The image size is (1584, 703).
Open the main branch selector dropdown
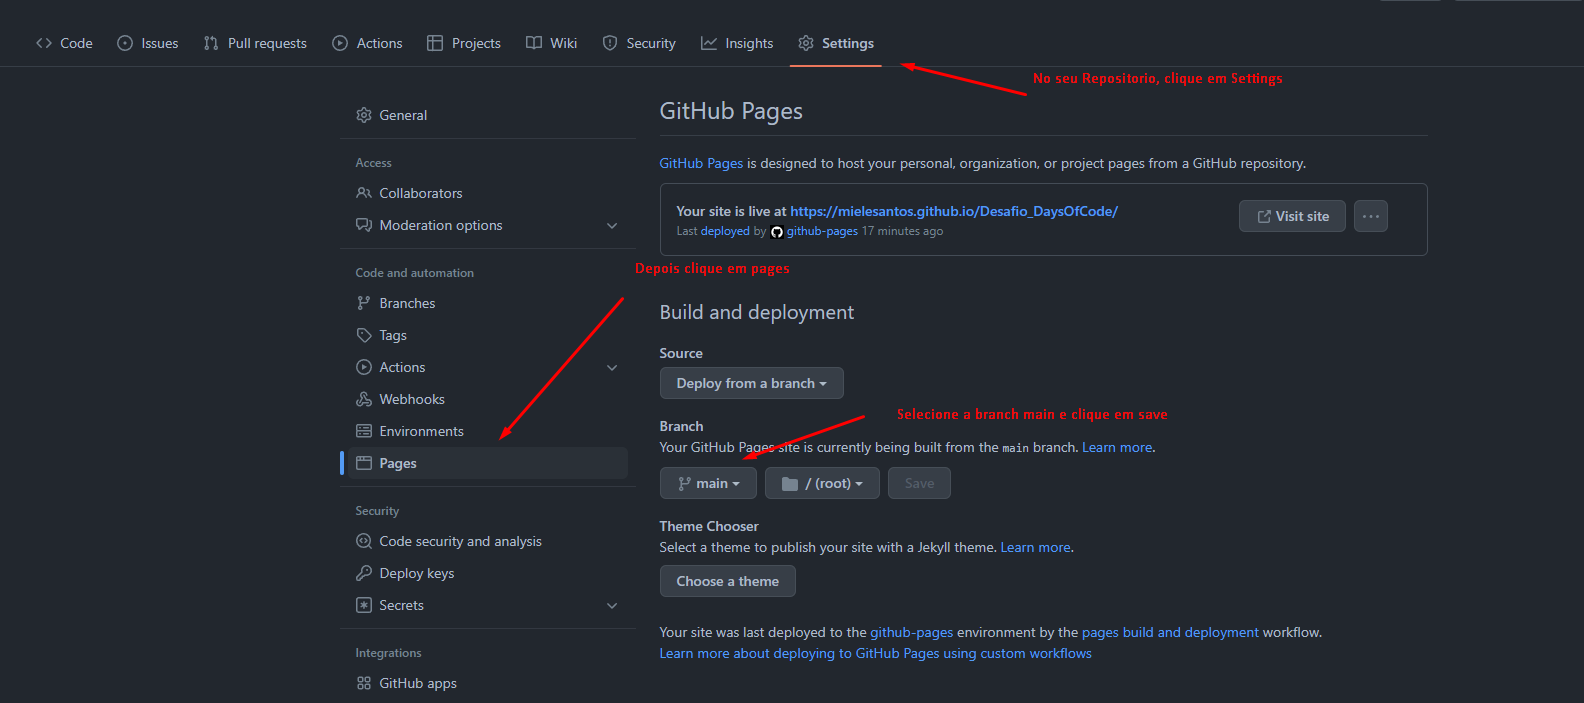[708, 483]
